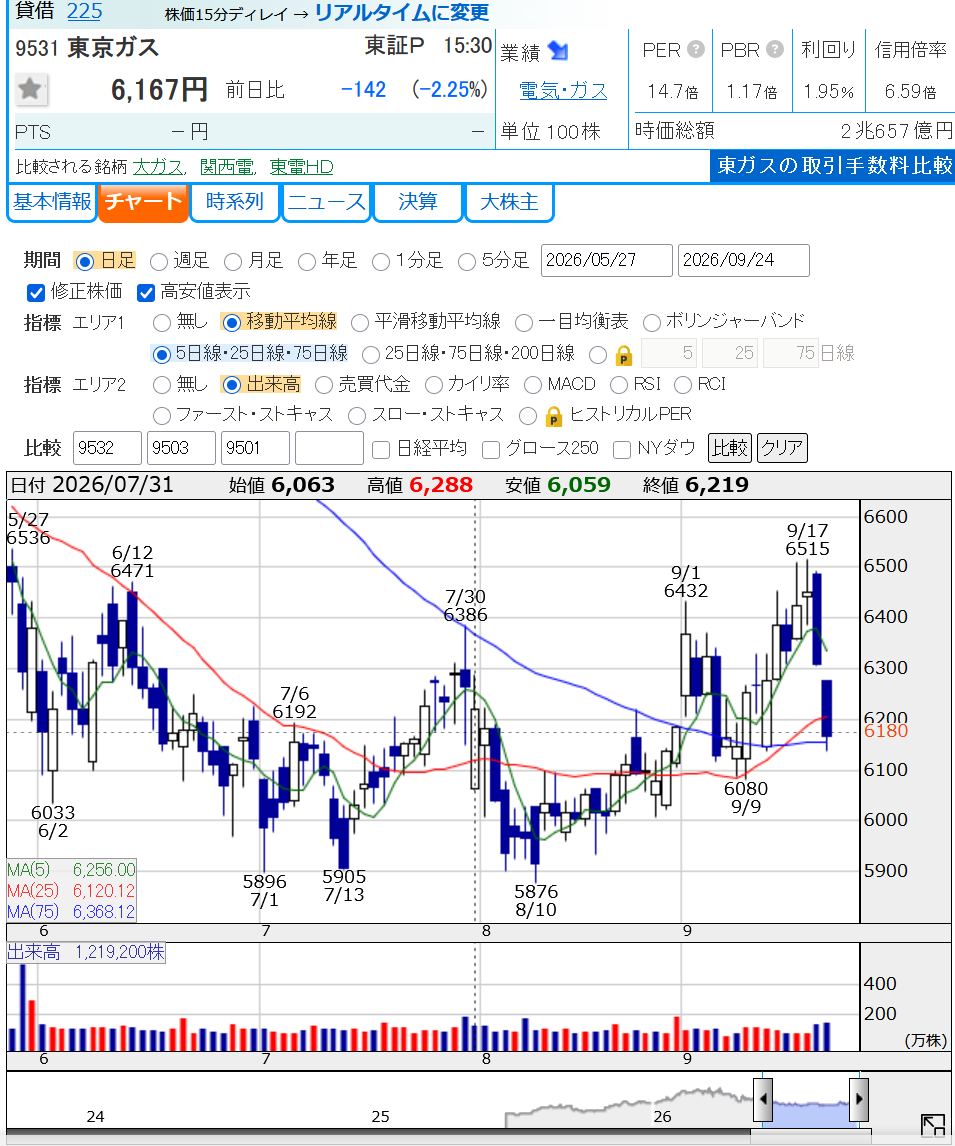Select 売買代金 radio button
Image resolution: width=955 pixels, height=1146 pixels.
[x=323, y=384]
